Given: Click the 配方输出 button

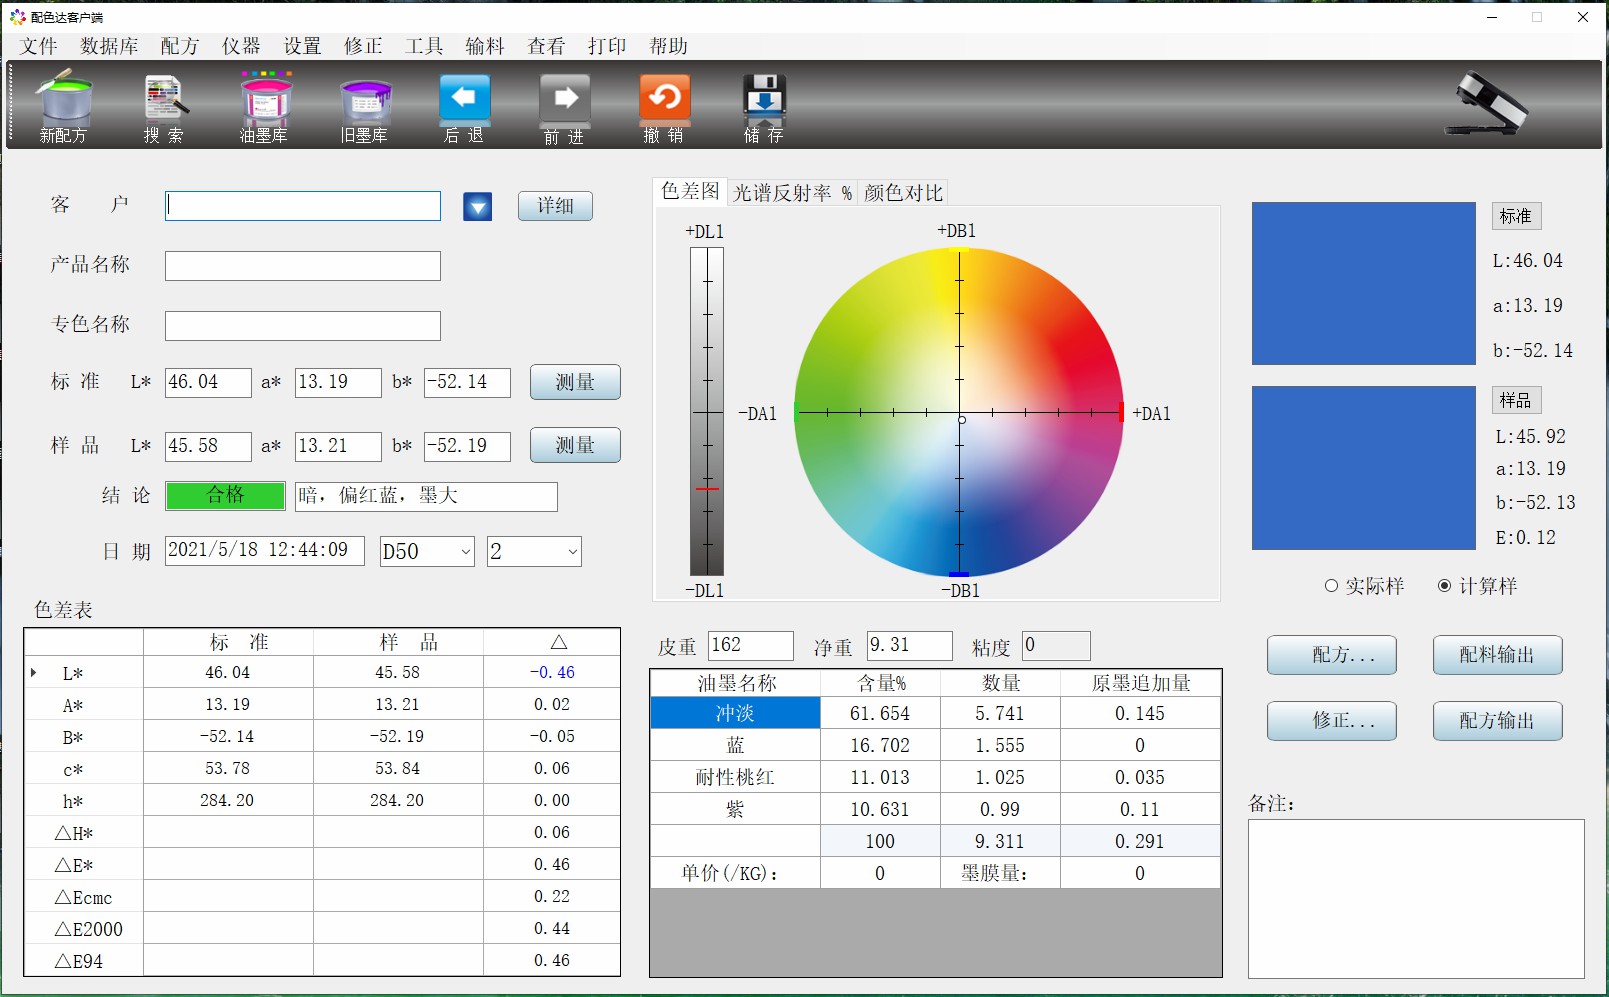Looking at the screenshot, I should tap(1496, 721).
